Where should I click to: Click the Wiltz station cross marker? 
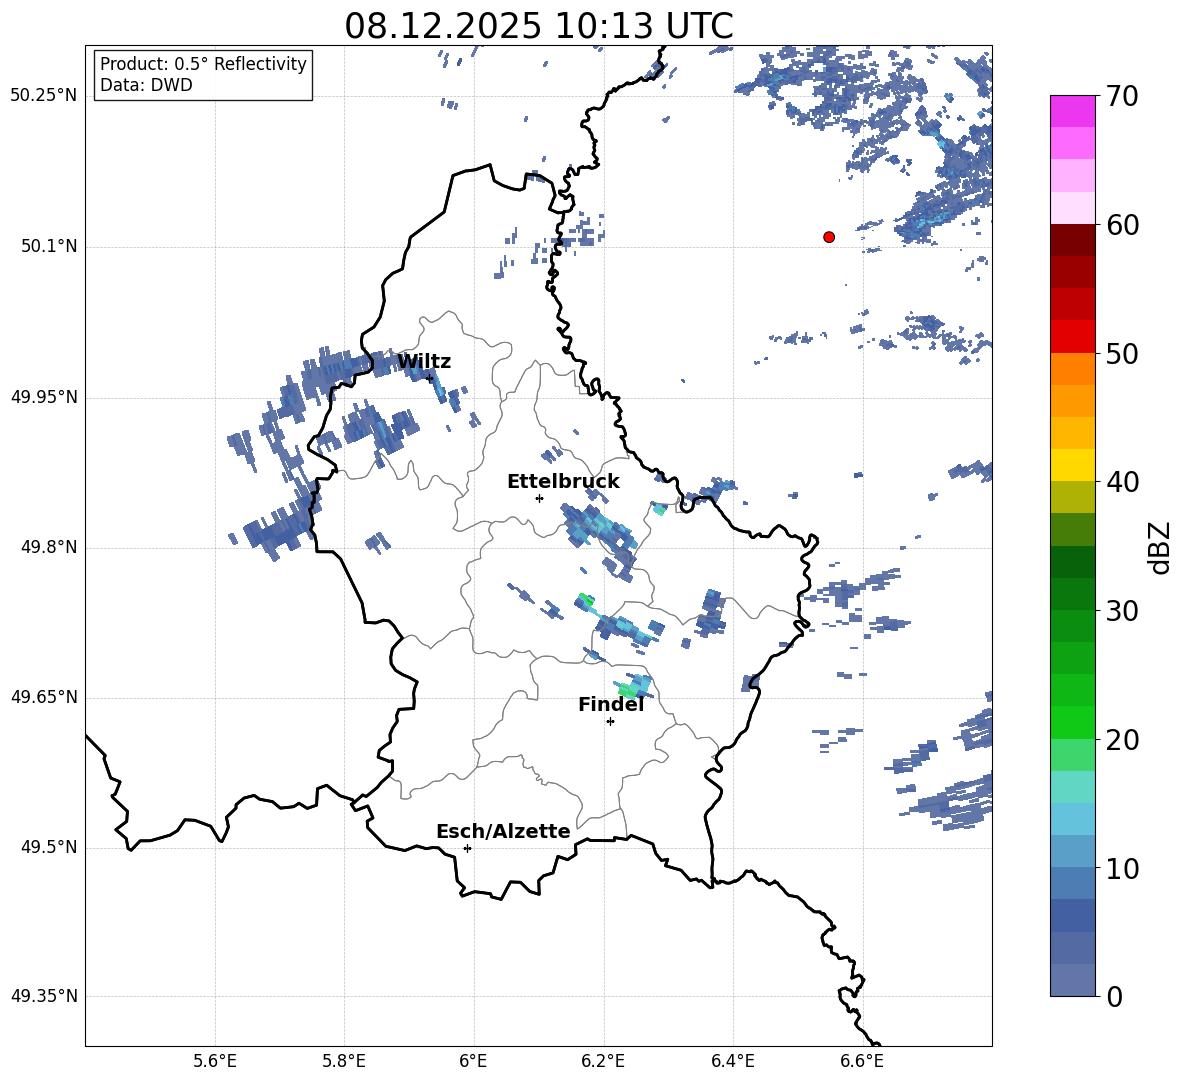[x=430, y=378]
